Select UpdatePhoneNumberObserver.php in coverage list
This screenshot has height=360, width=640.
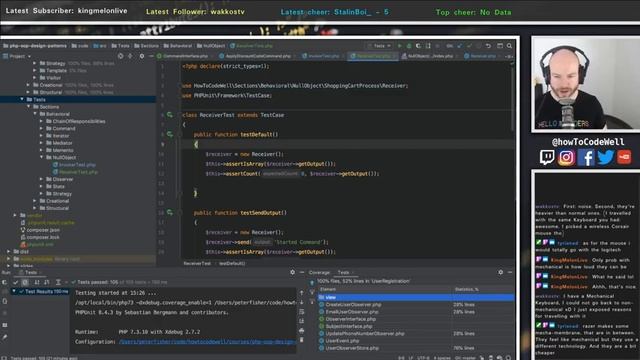pos(365,333)
